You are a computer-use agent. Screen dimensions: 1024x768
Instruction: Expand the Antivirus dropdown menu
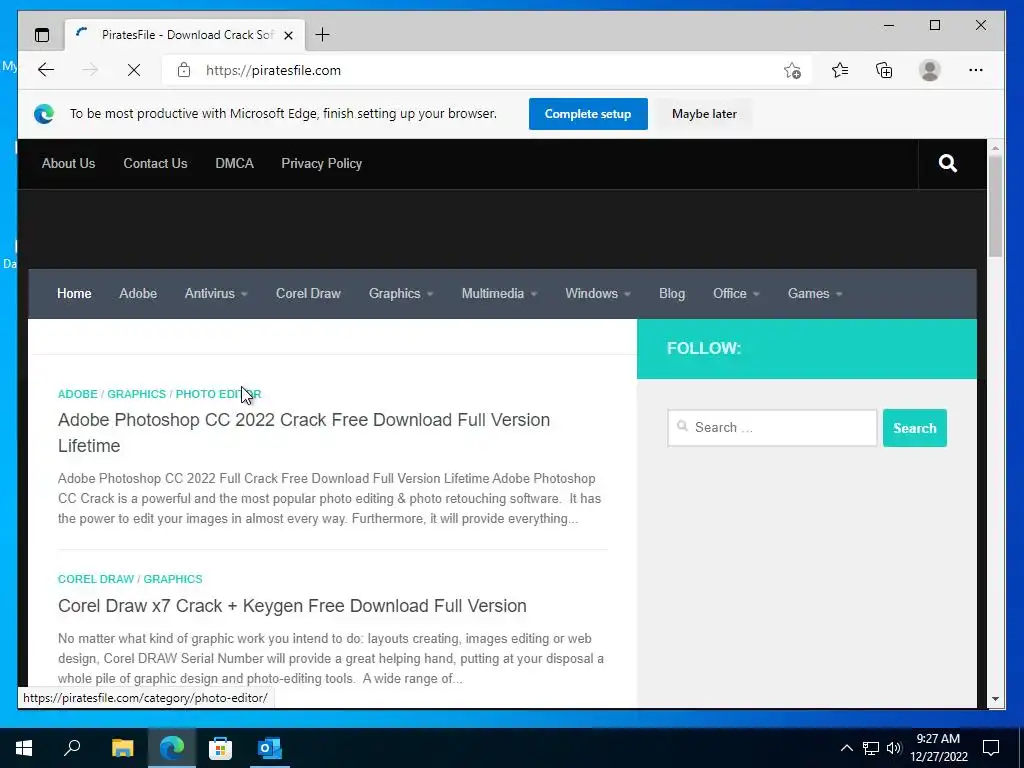pyautogui.click(x=216, y=293)
